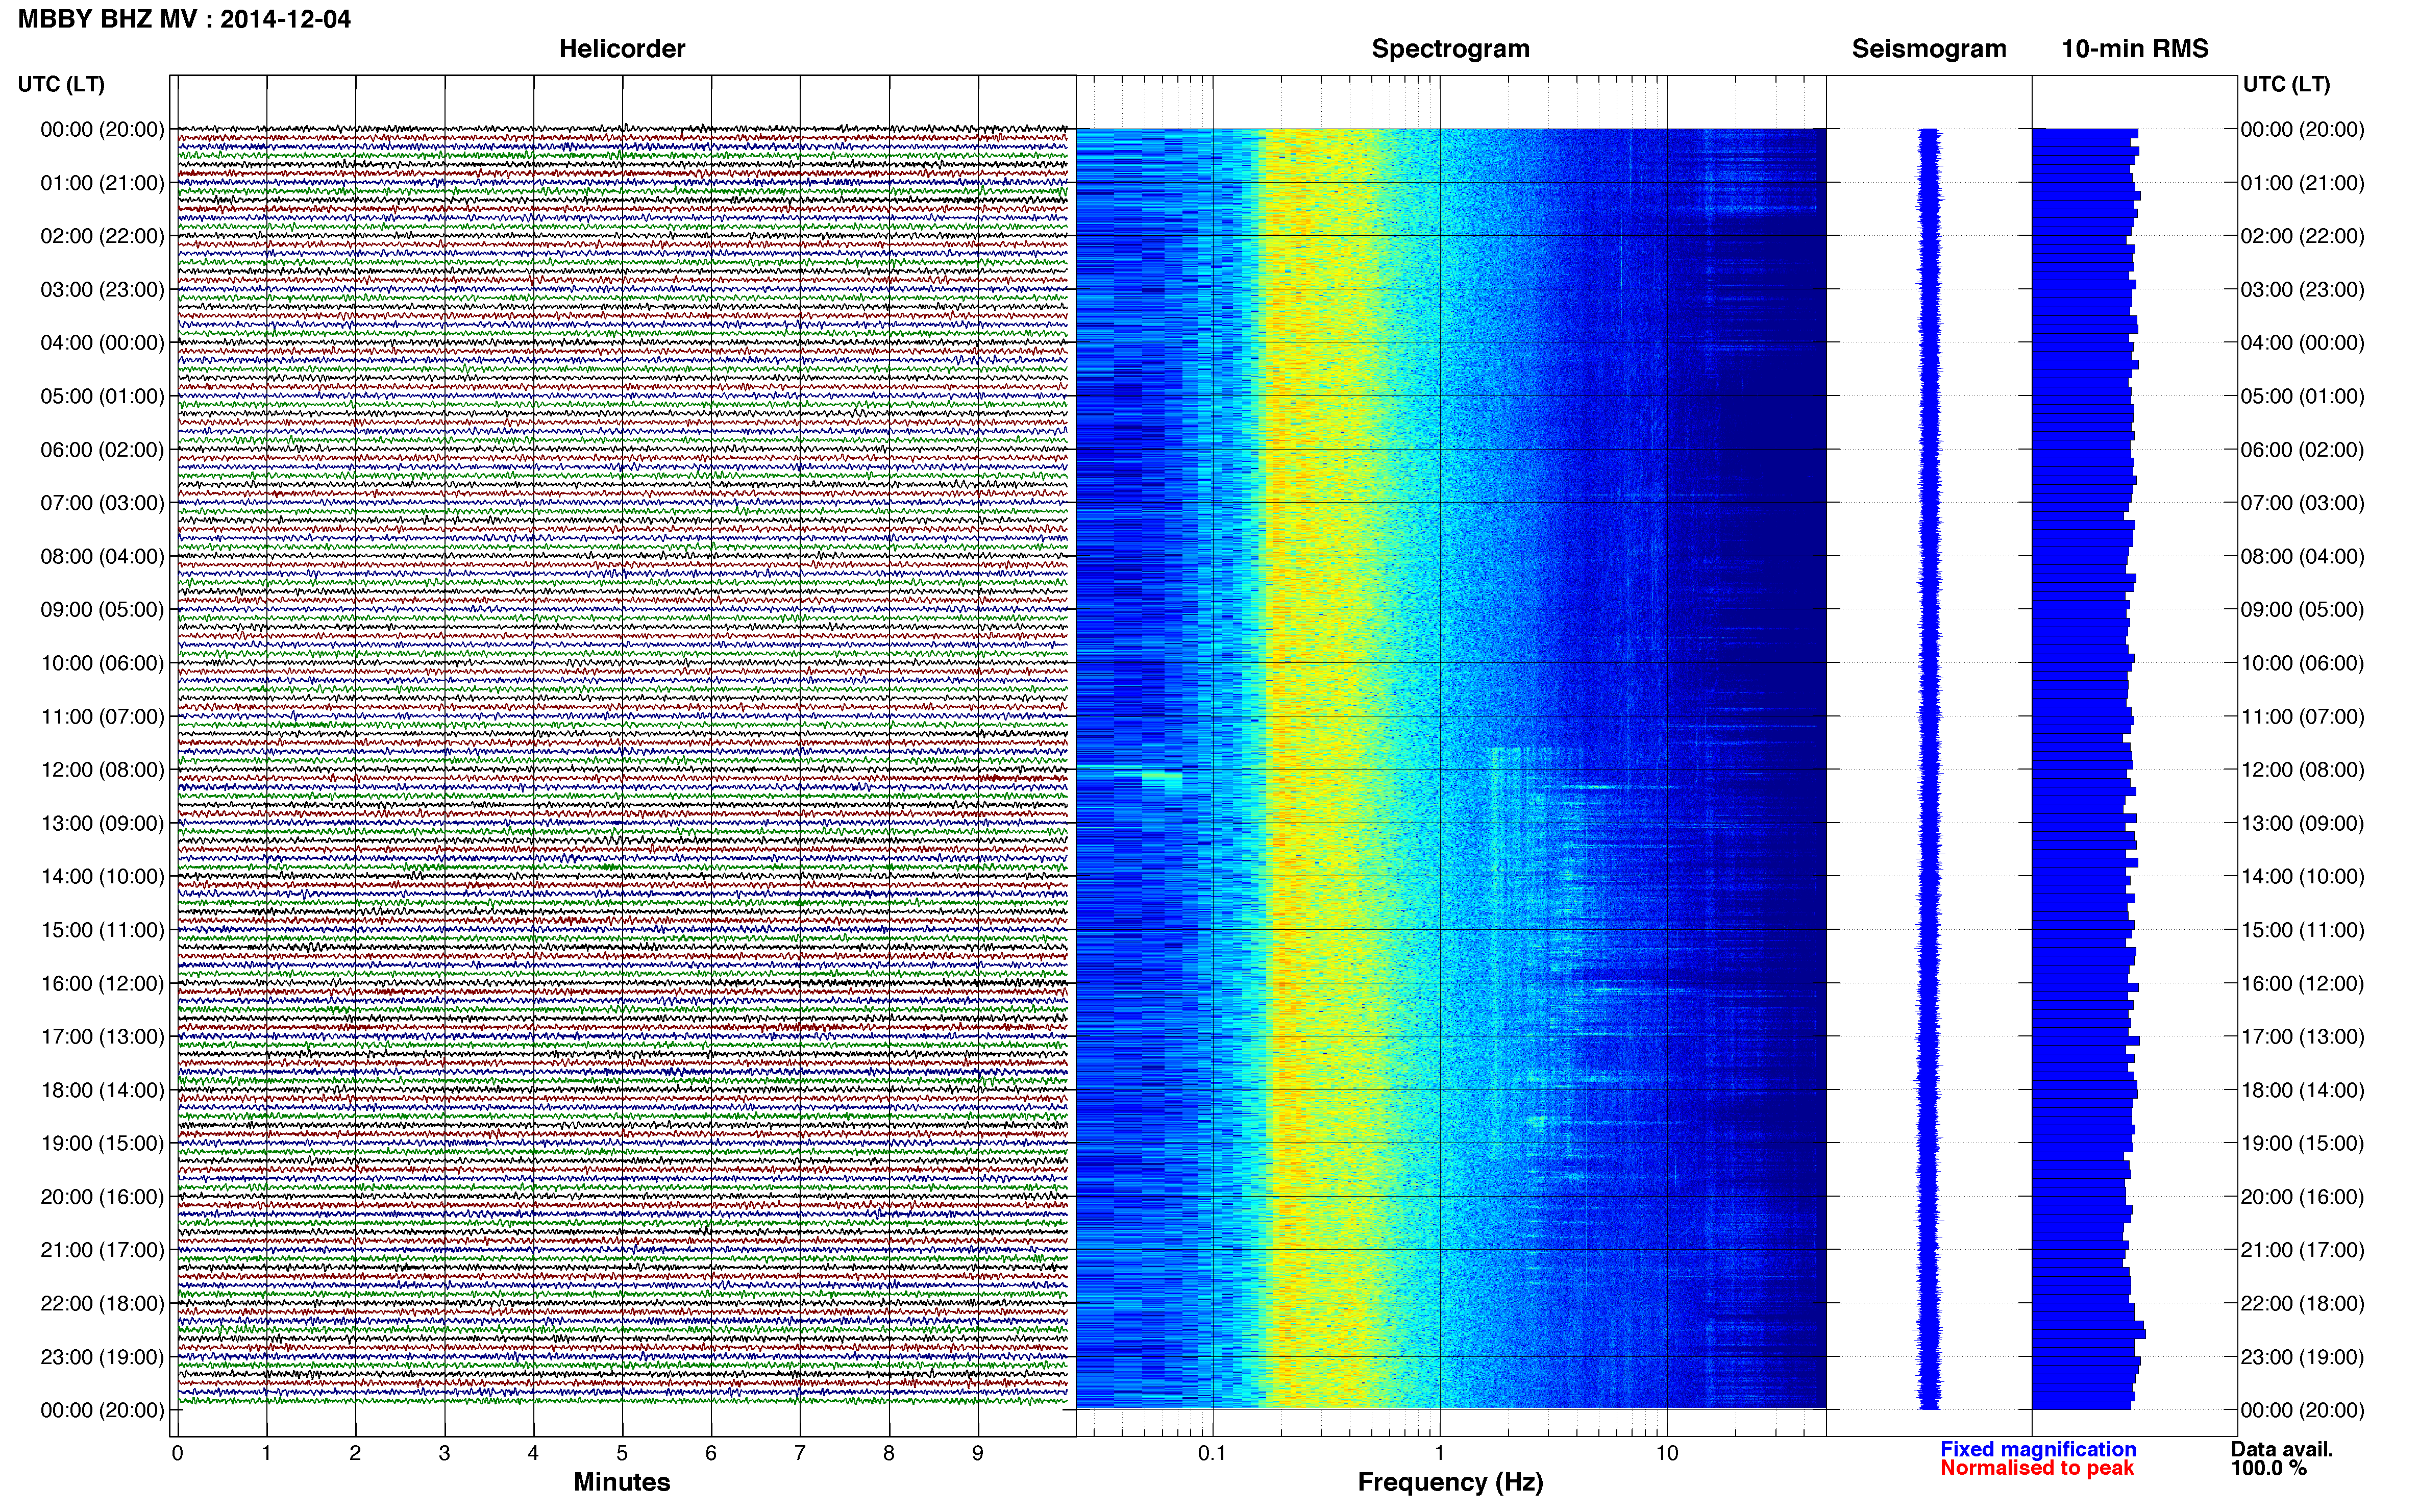Click the left '05:00 (01:00)' time label
Viewport: 2419px width, 1512px height.
[102, 396]
